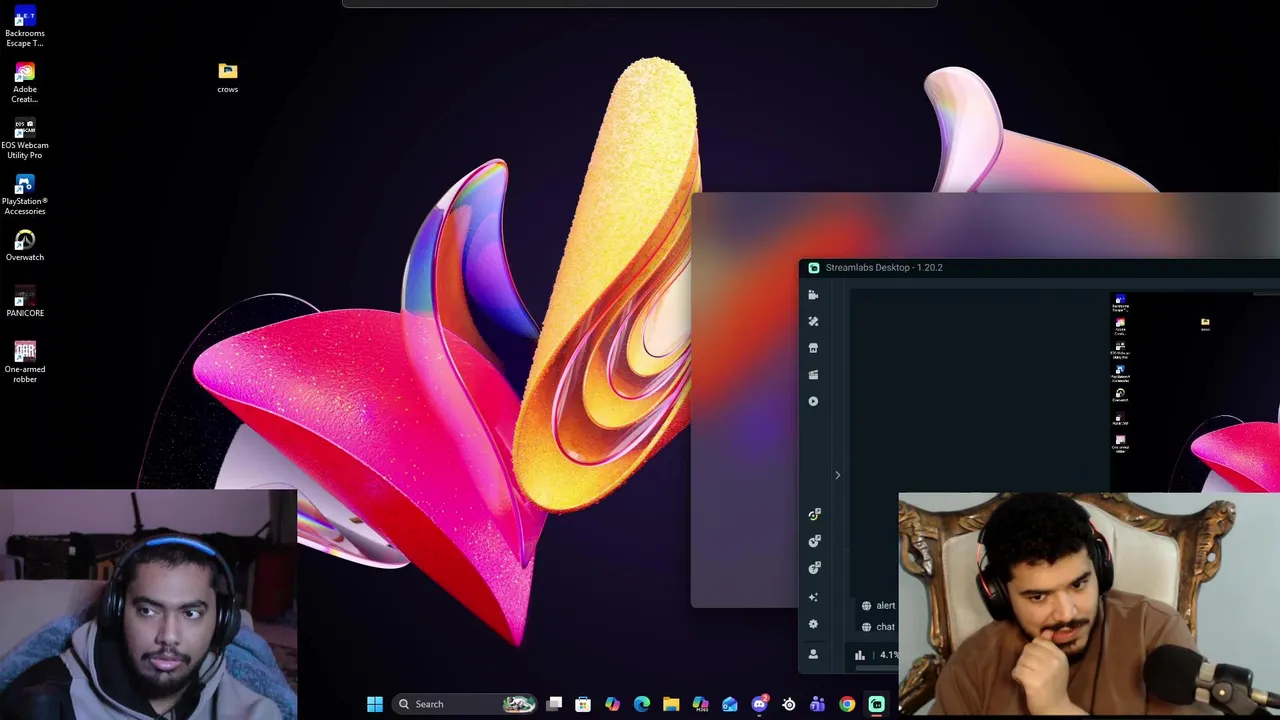Open the third external tool link icon in Streamlabs

click(x=814, y=568)
